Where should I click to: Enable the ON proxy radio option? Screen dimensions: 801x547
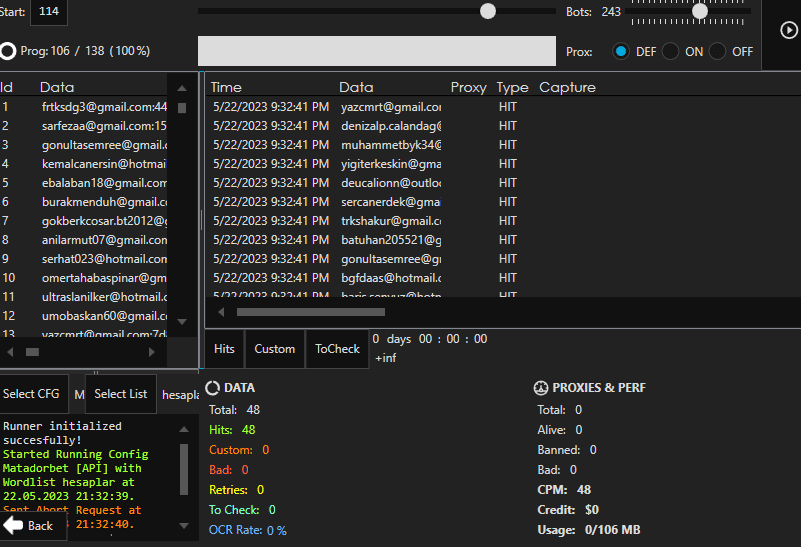click(670, 51)
